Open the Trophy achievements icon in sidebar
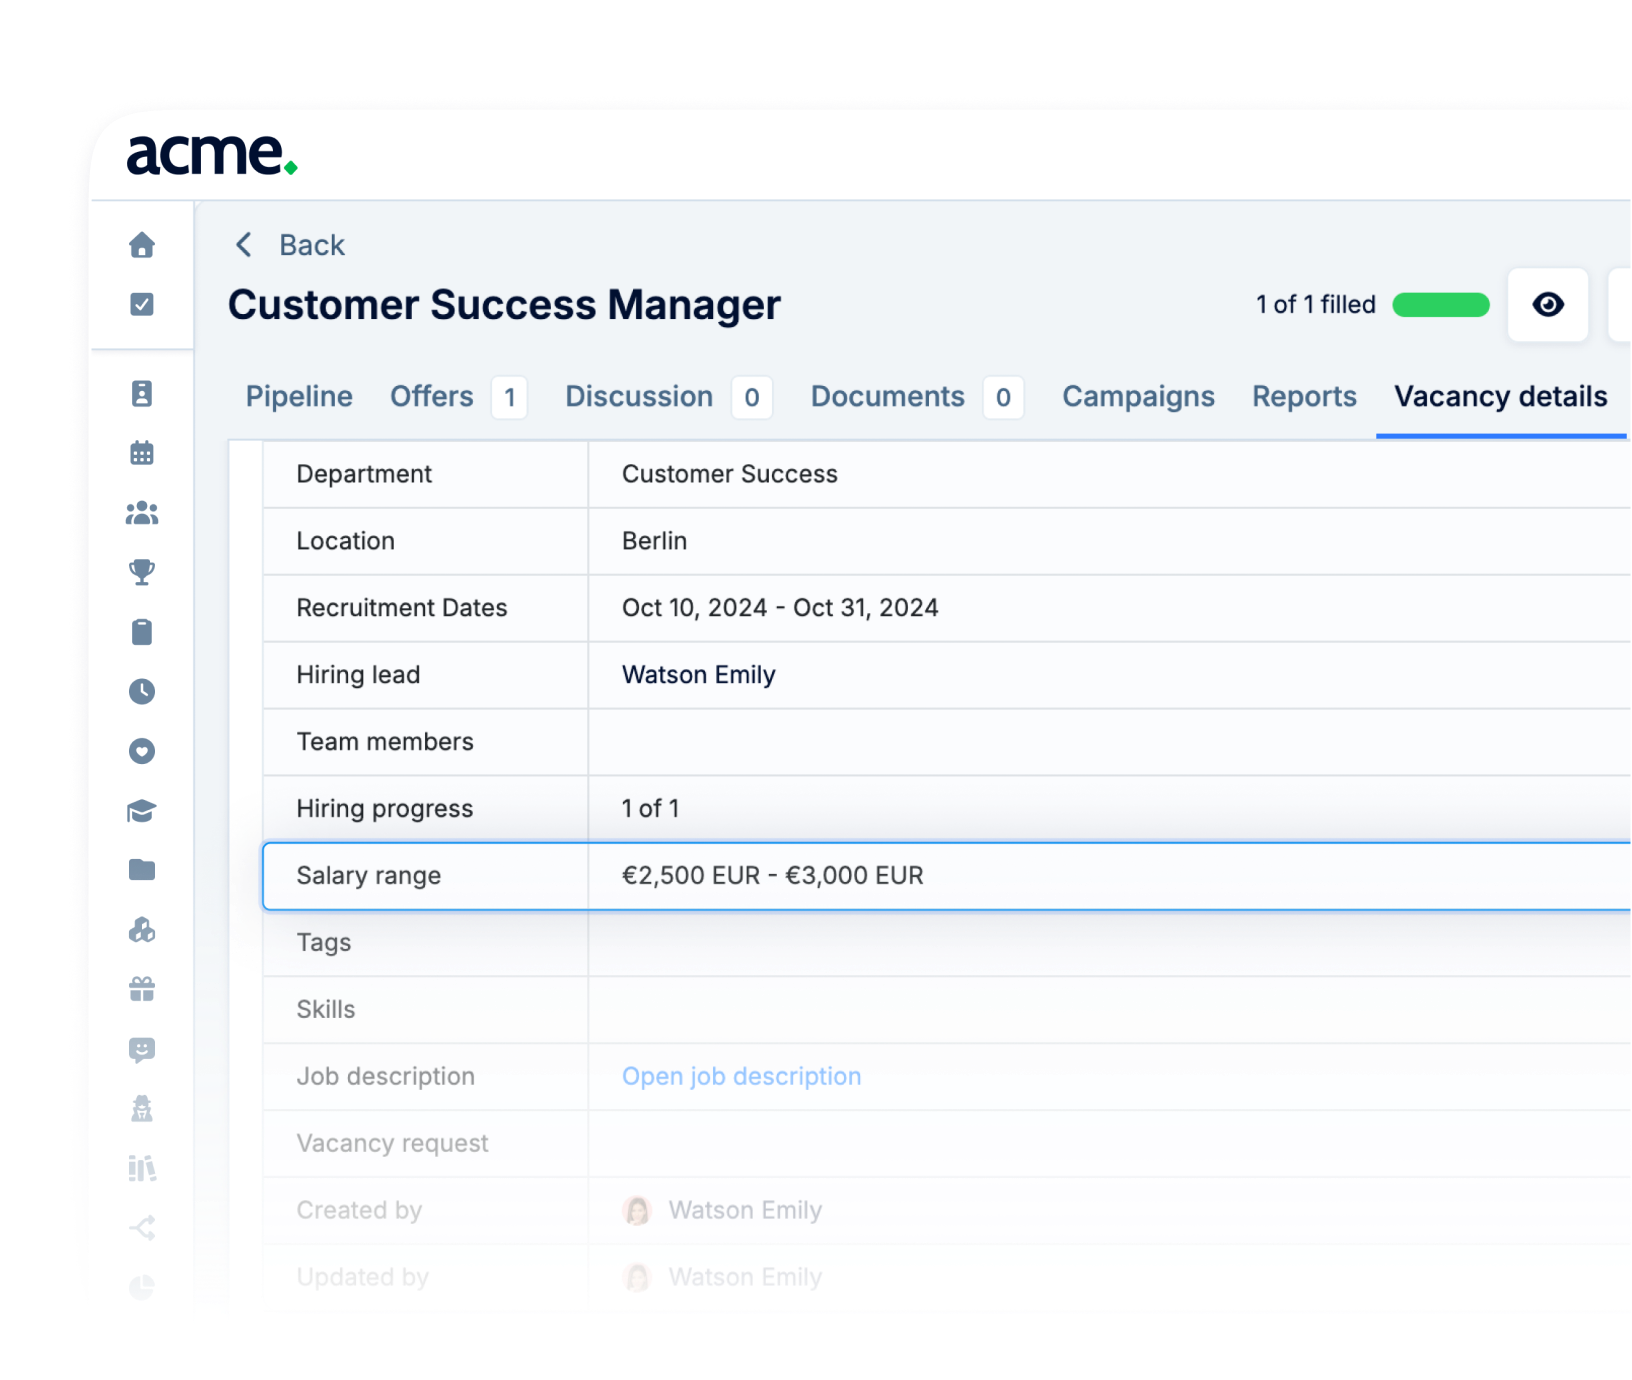 [x=141, y=572]
